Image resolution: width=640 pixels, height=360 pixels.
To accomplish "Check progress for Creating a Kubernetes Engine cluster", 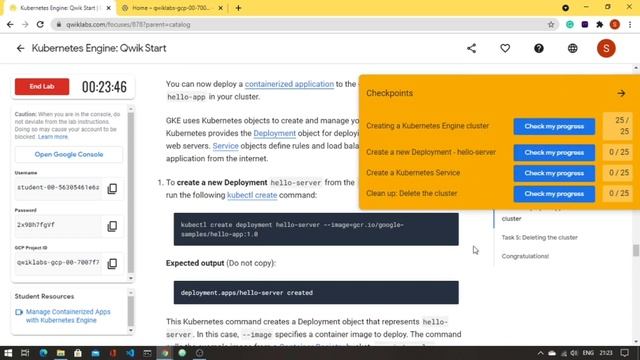I will click(554, 127).
